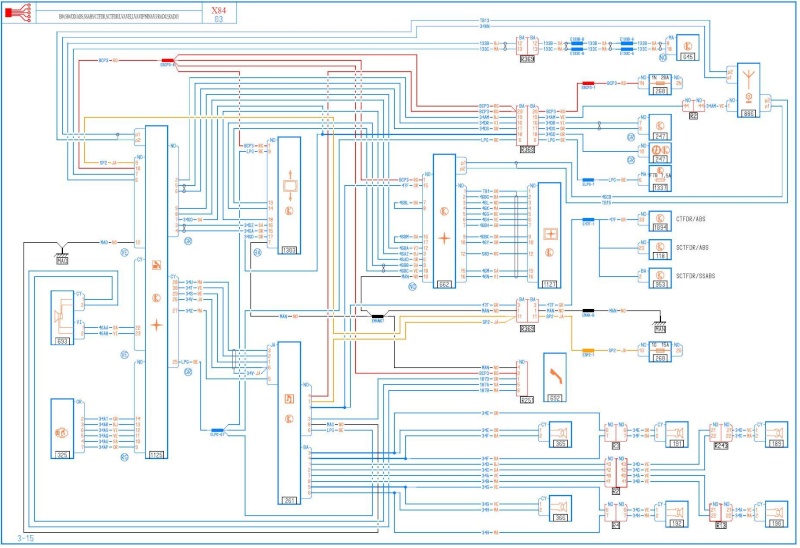Click the speaker symbol of component 366
This screenshot has height=548, width=800.
pos(560,507)
